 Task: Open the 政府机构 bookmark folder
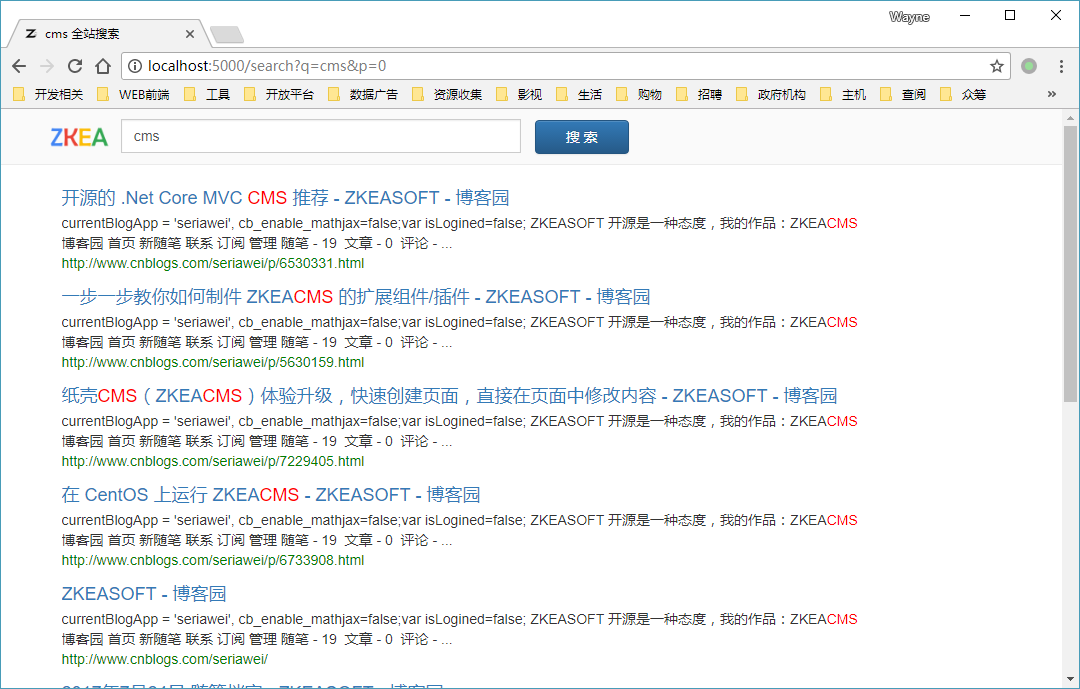pos(771,94)
